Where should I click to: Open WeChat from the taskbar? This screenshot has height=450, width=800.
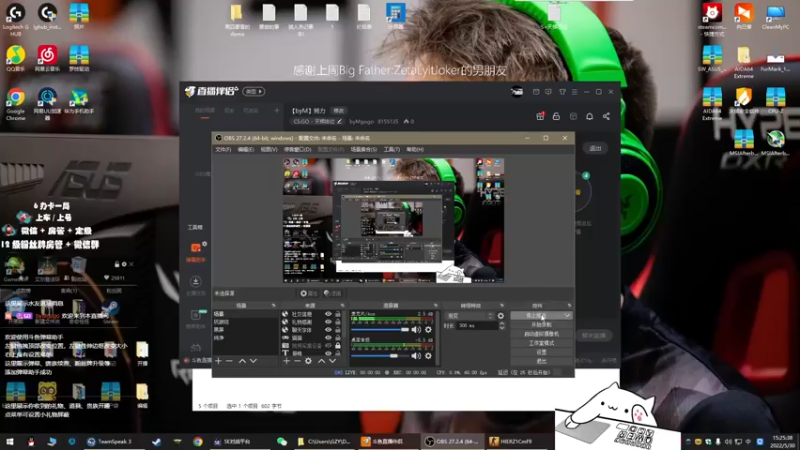282,441
